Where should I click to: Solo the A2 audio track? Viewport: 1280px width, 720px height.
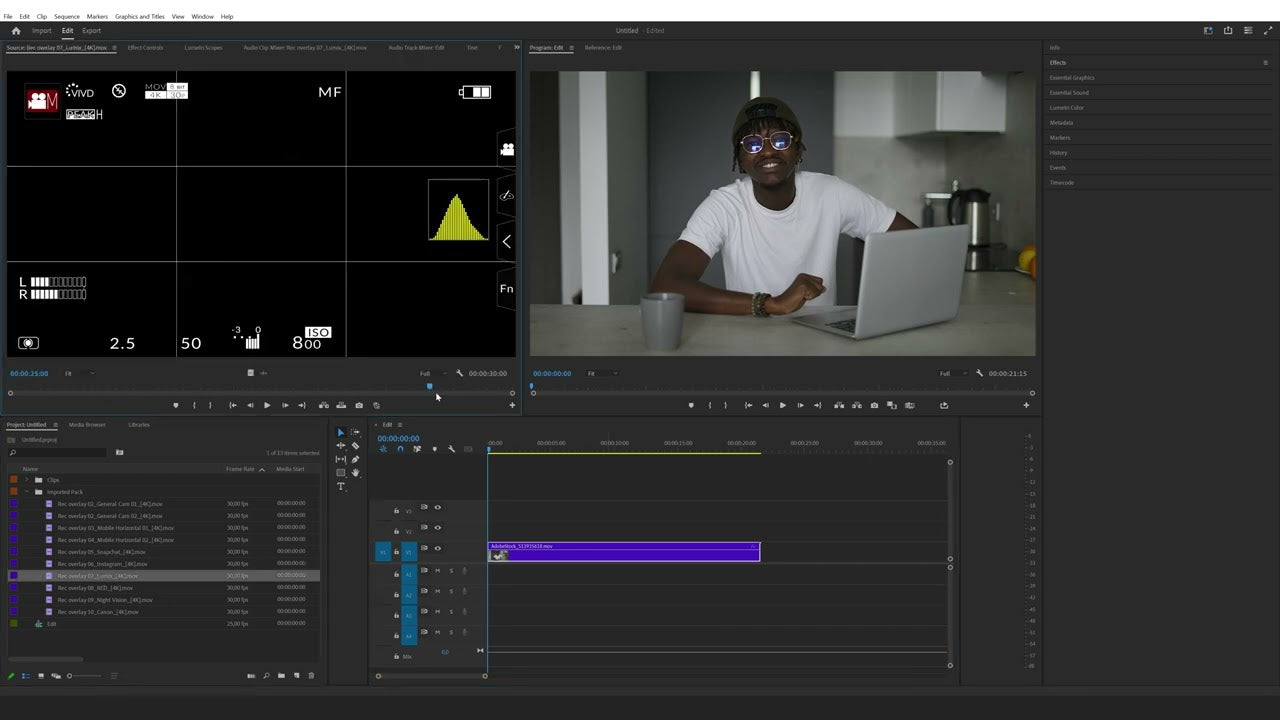click(451, 592)
